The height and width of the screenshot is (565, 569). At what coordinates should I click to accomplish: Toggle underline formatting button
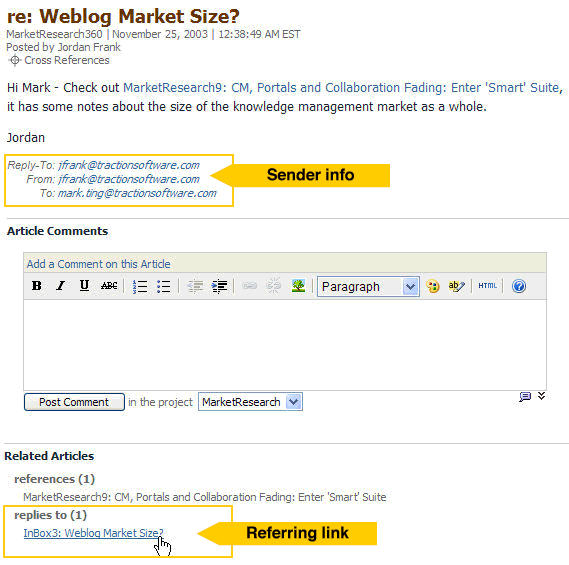(x=84, y=286)
